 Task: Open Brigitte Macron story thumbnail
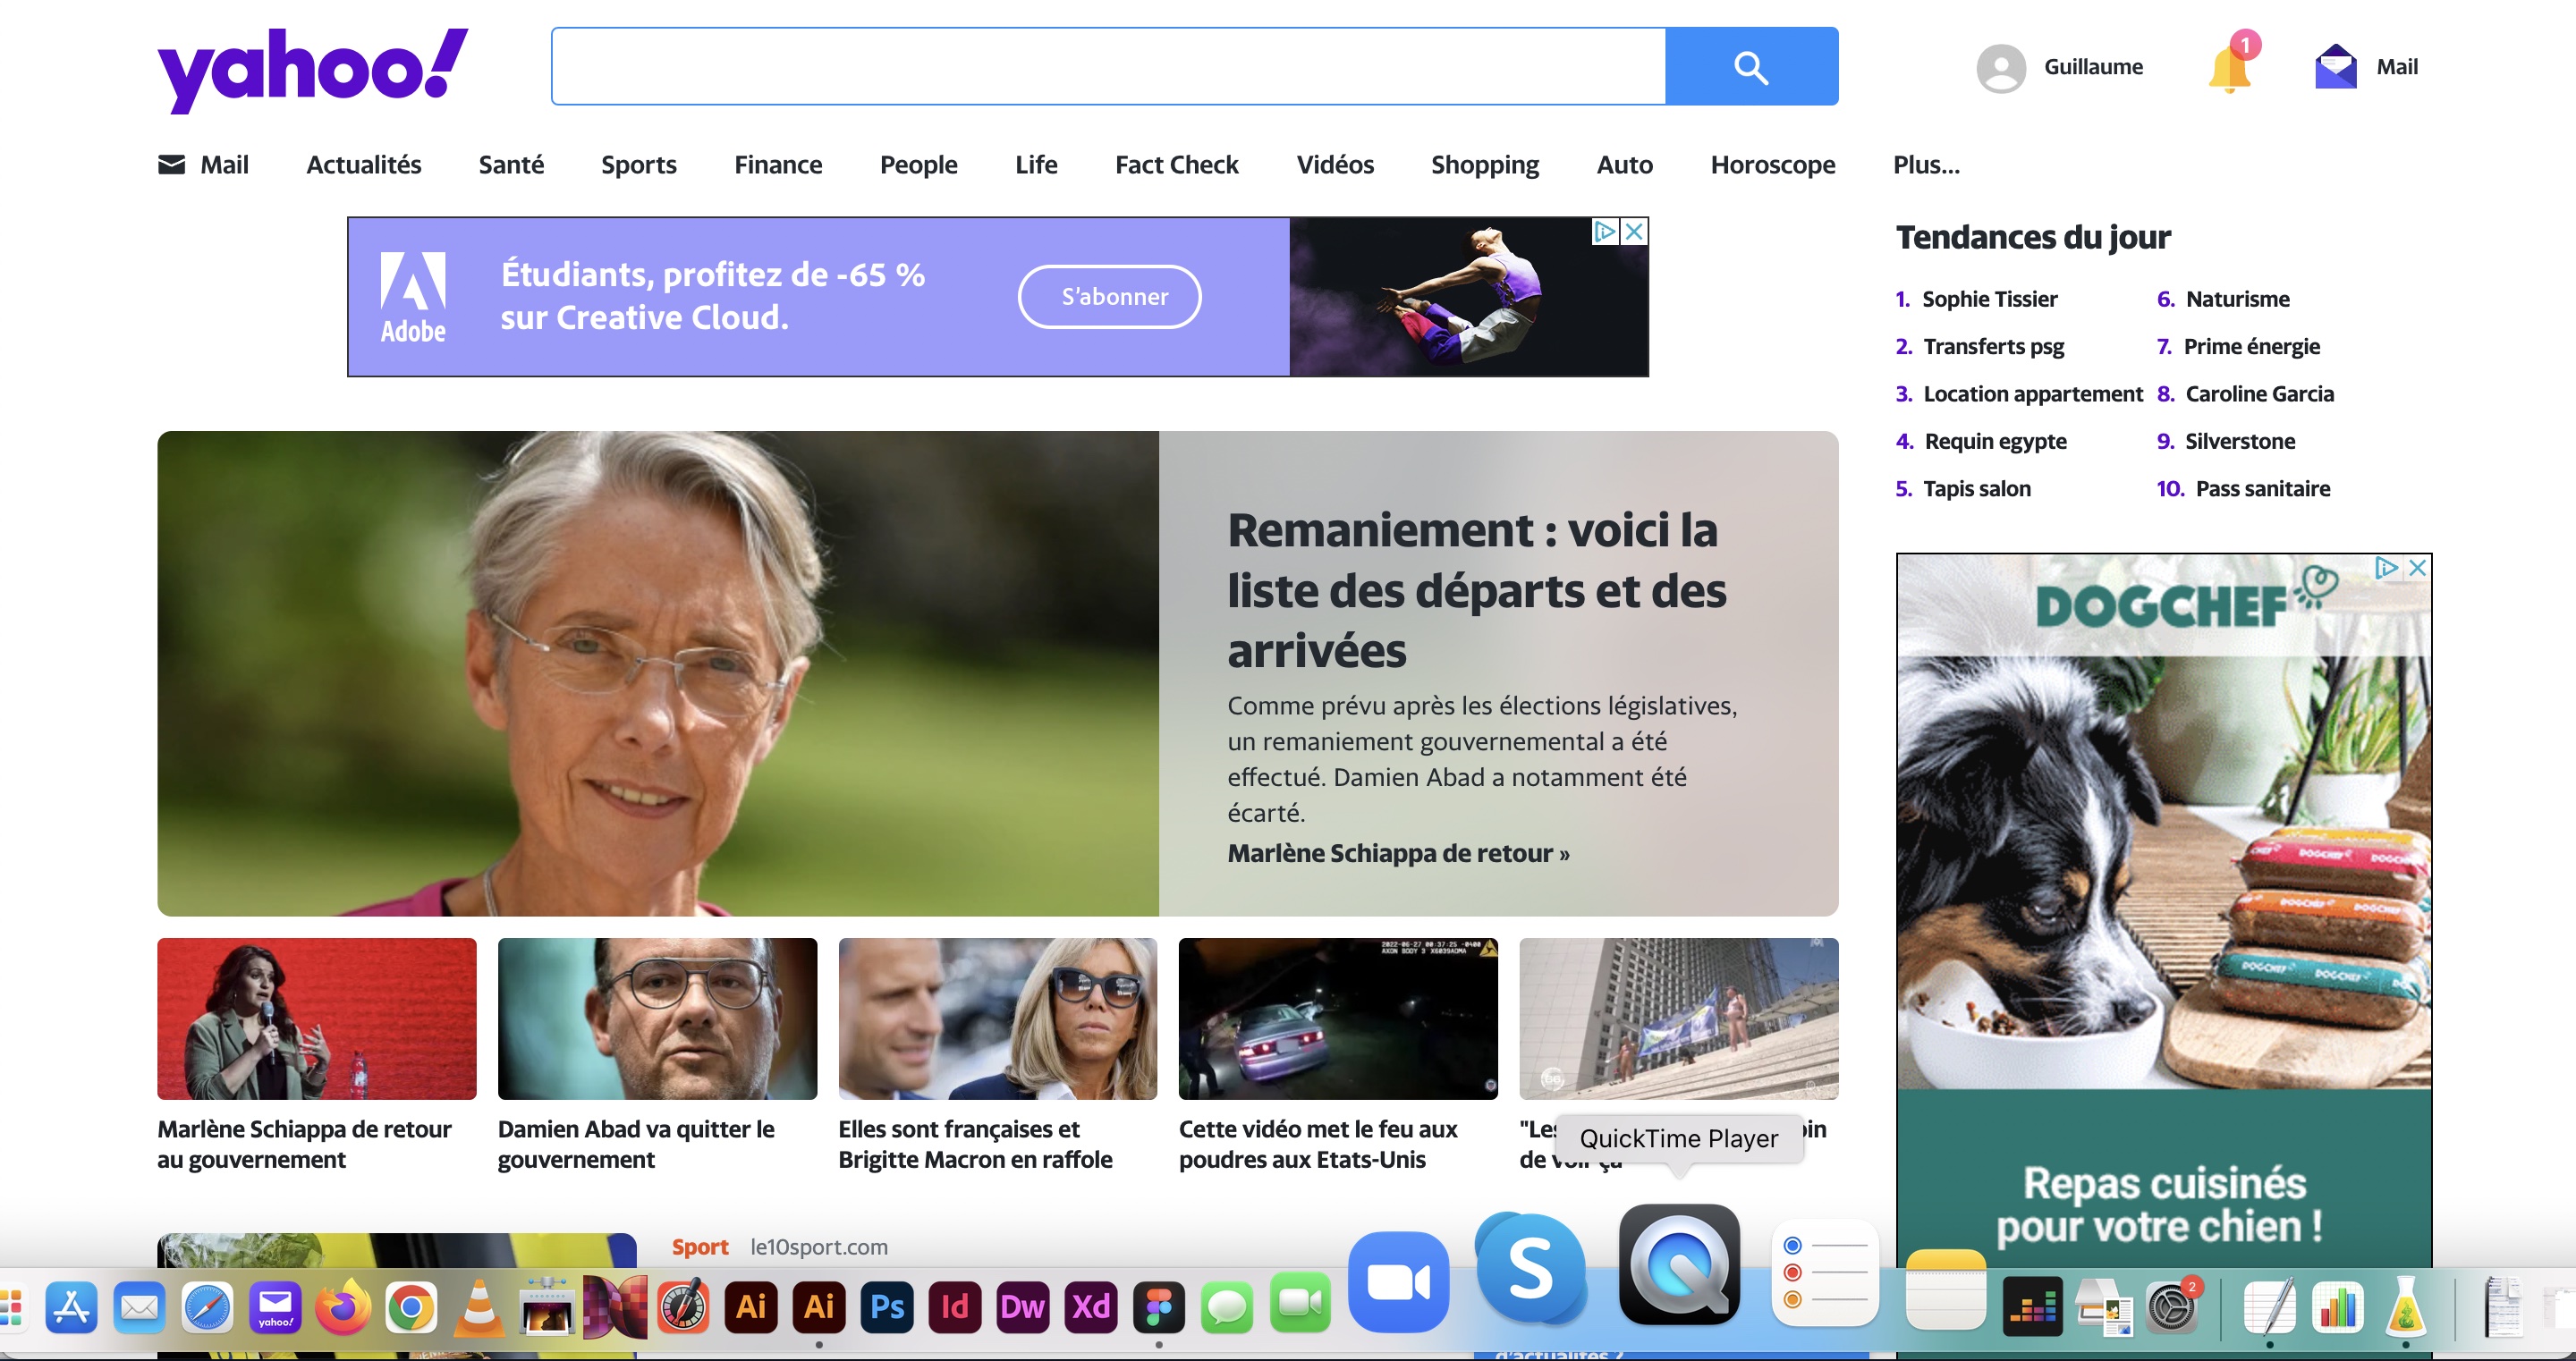(997, 1019)
